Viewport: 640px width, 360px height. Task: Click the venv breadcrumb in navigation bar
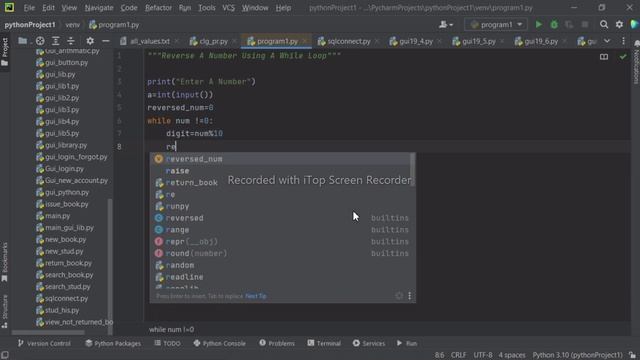coord(73,25)
